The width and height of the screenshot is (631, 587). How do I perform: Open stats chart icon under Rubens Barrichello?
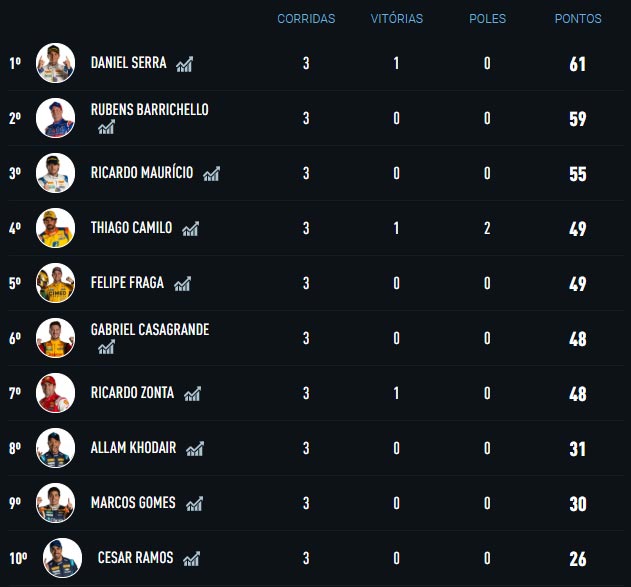click(107, 127)
